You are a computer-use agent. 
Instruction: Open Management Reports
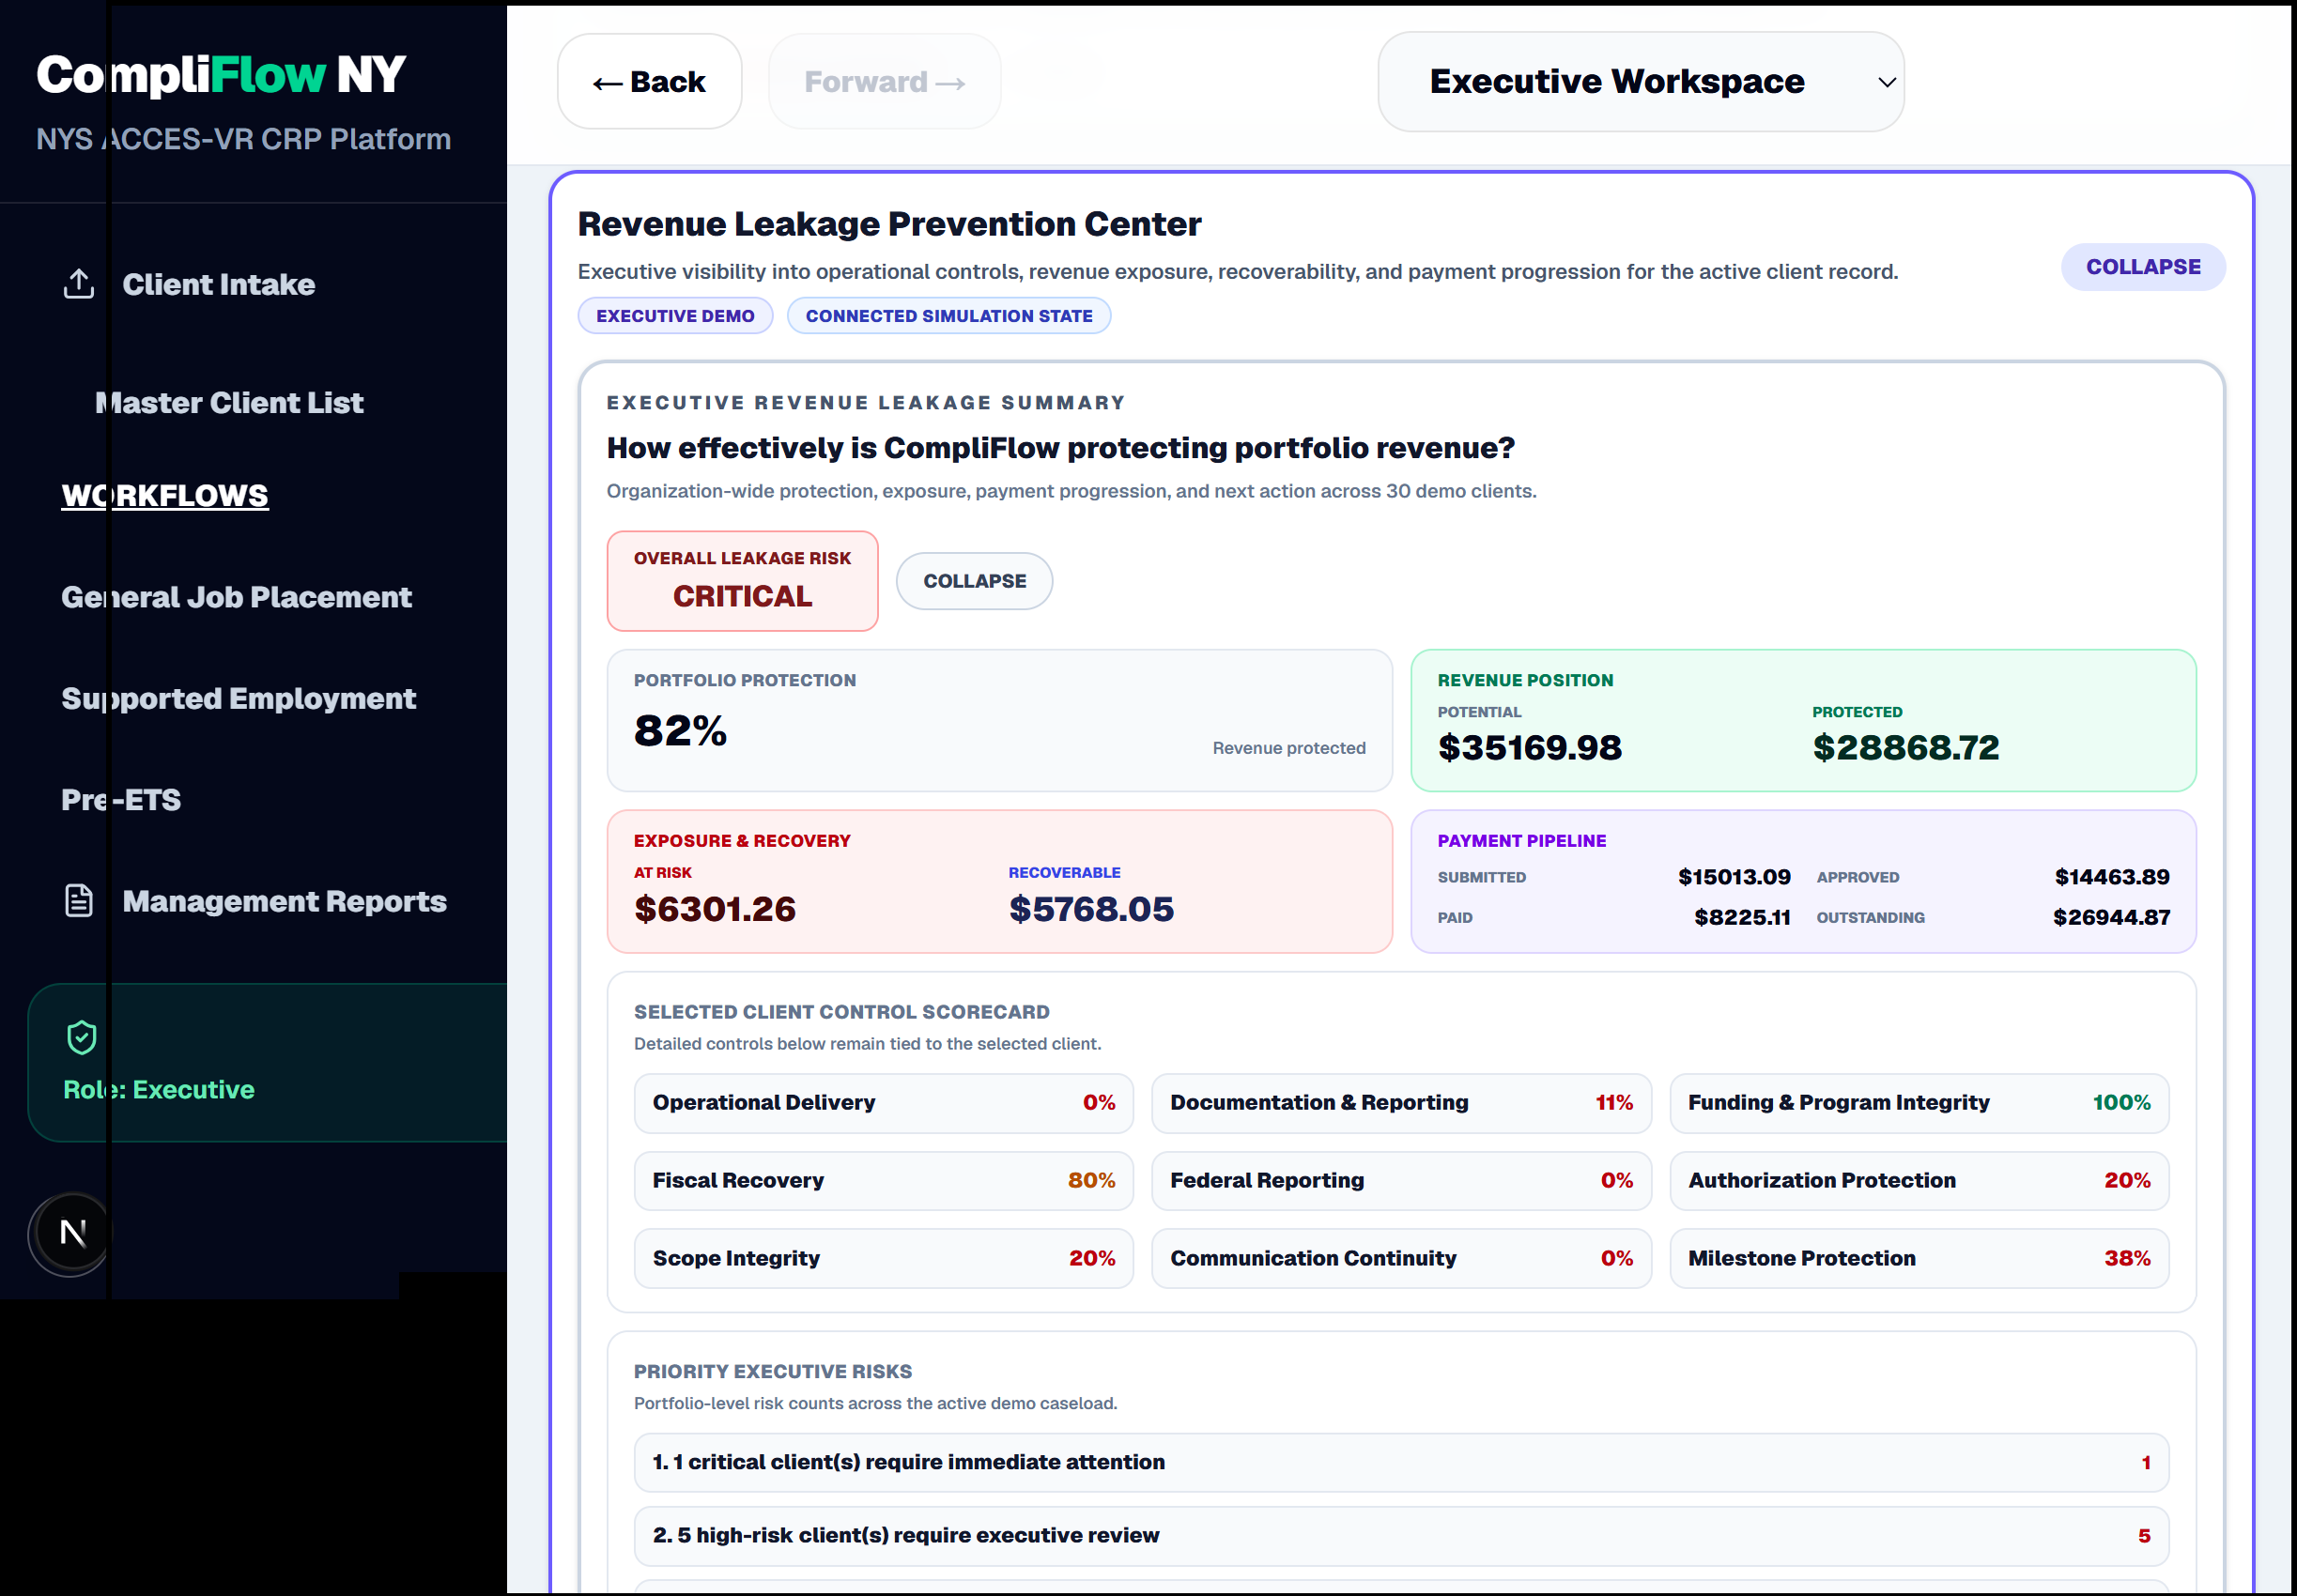284,901
